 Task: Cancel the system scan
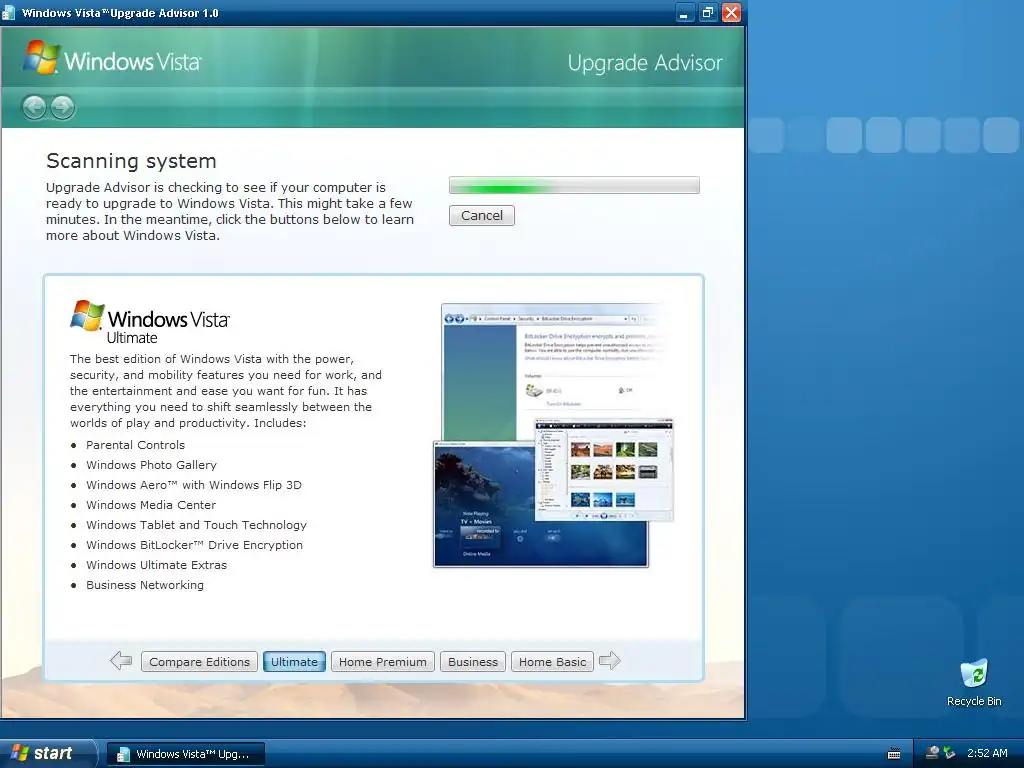click(x=482, y=216)
